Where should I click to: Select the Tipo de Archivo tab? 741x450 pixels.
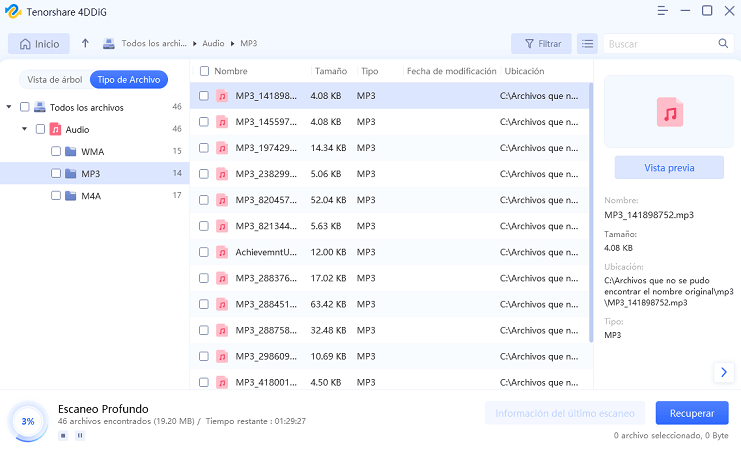pyautogui.click(x=126, y=80)
